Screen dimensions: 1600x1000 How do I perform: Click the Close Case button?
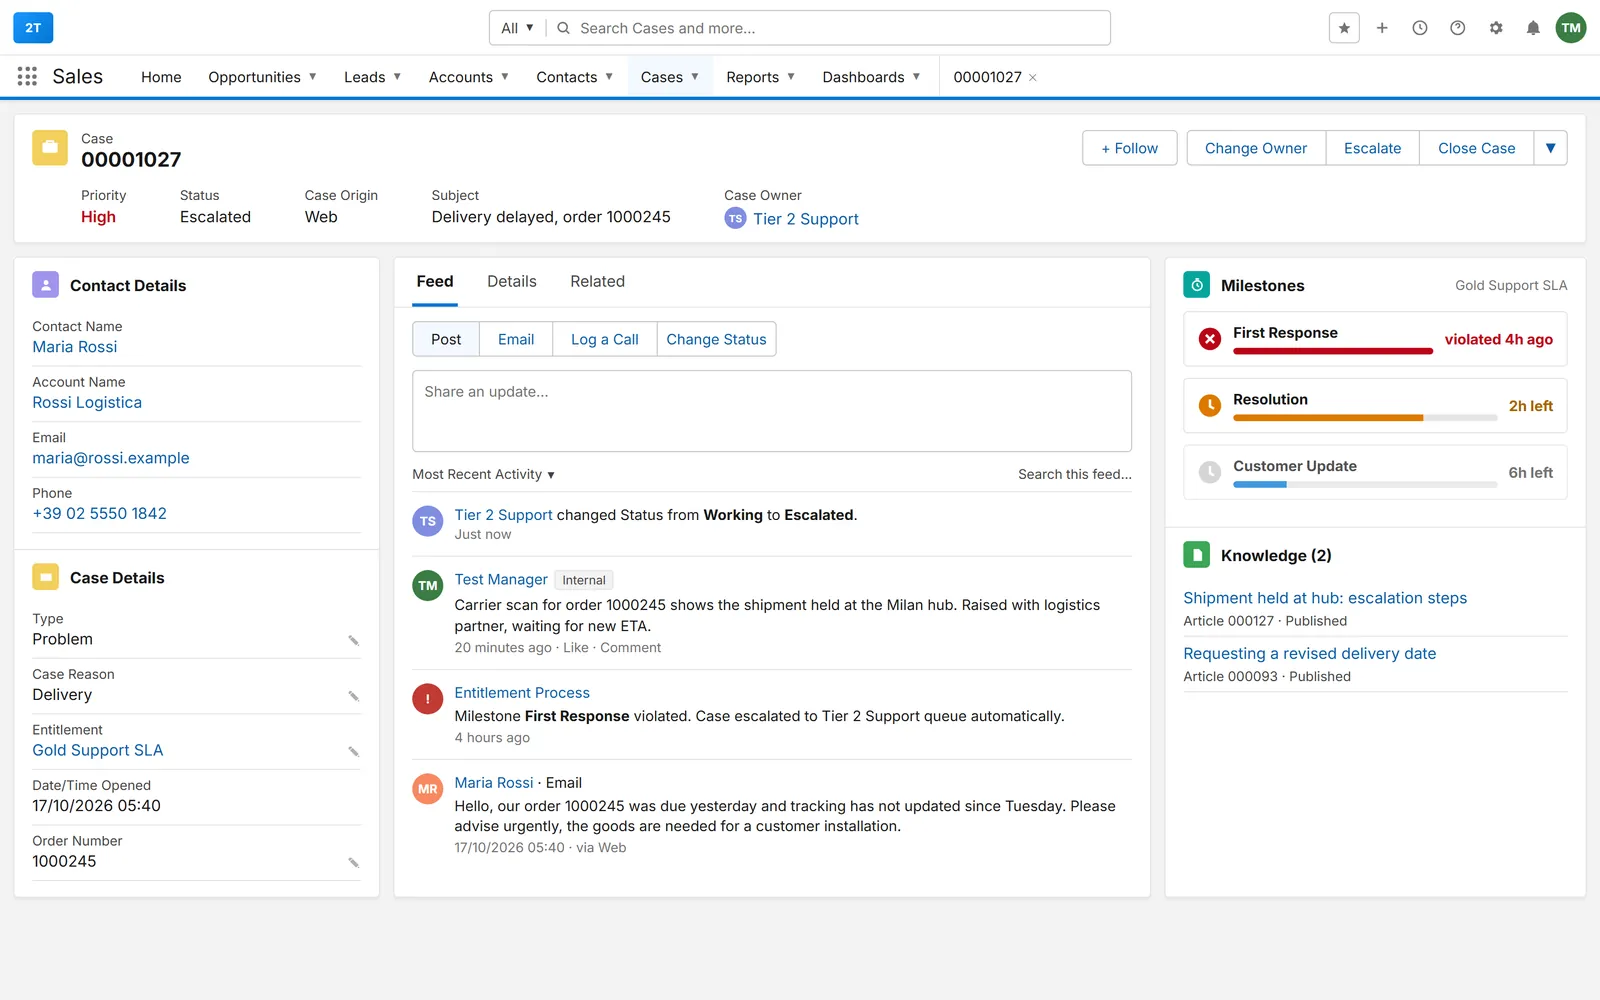pyautogui.click(x=1476, y=148)
